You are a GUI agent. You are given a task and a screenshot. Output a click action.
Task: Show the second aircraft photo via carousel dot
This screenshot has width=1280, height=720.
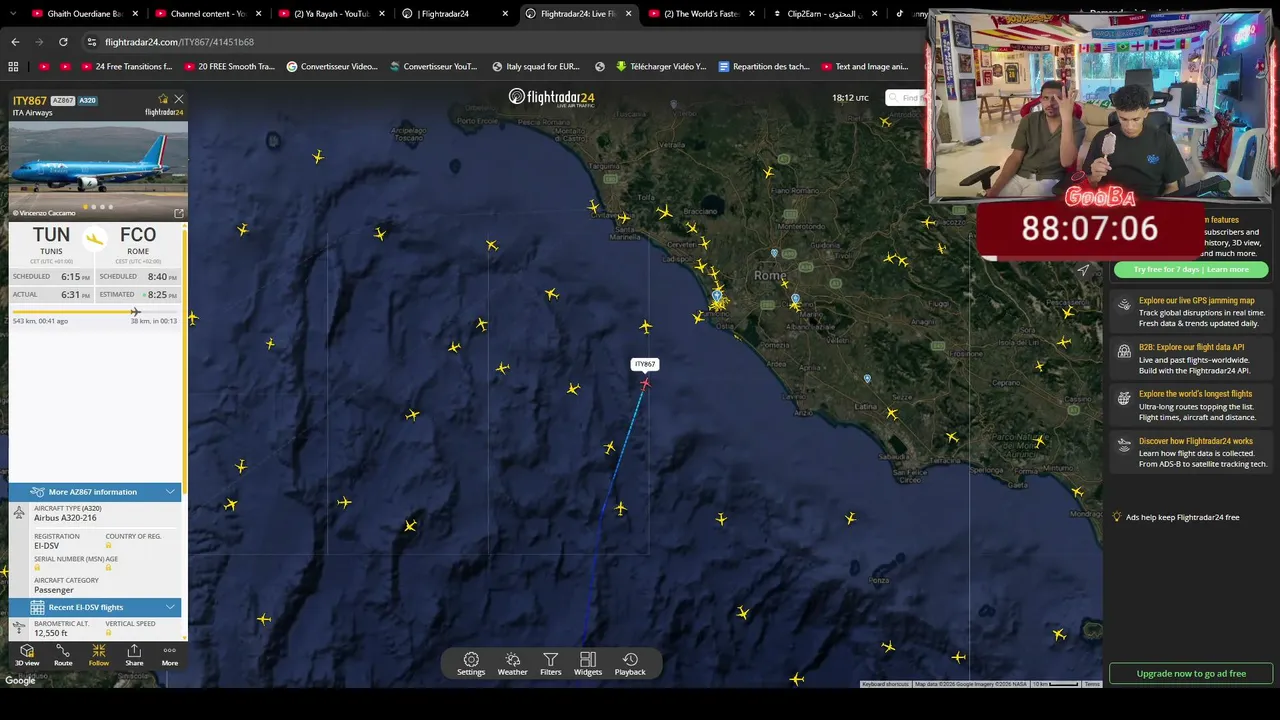pyautogui.click(x=94, y=207)
